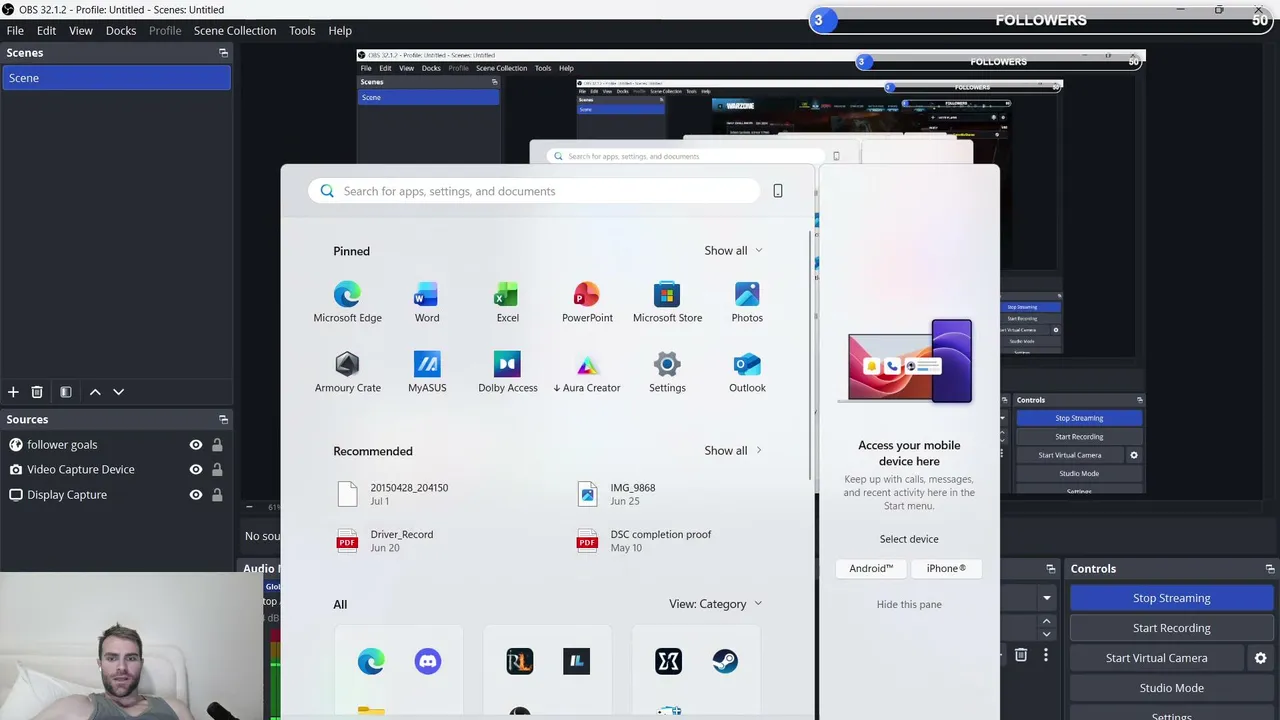Launch Excel from pinned apps
Viewport: 1280px width, 720px height.
(x=507, y=302)
